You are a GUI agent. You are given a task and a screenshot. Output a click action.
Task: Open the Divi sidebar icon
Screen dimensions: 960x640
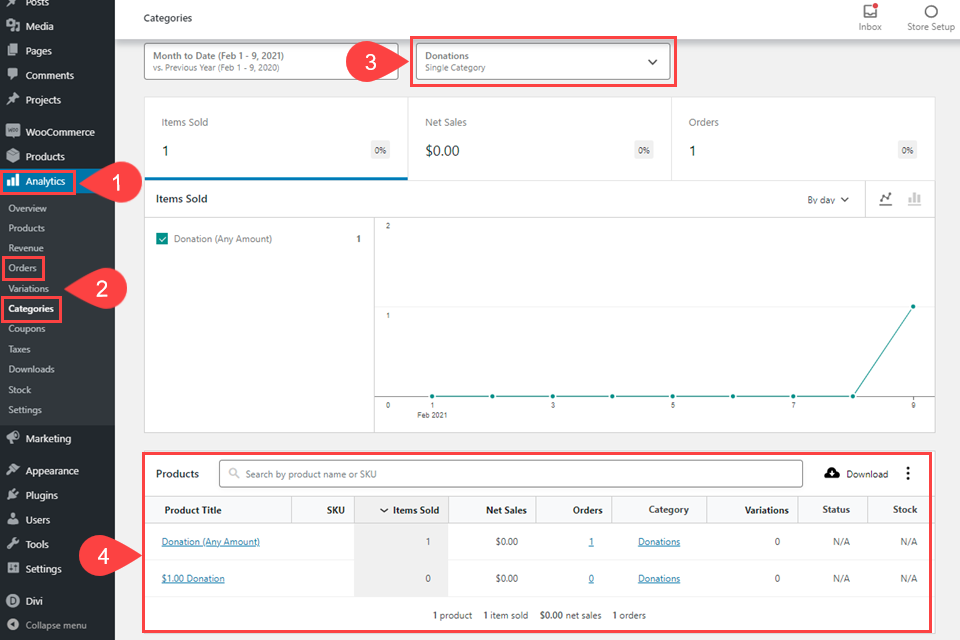pos(13,601)
